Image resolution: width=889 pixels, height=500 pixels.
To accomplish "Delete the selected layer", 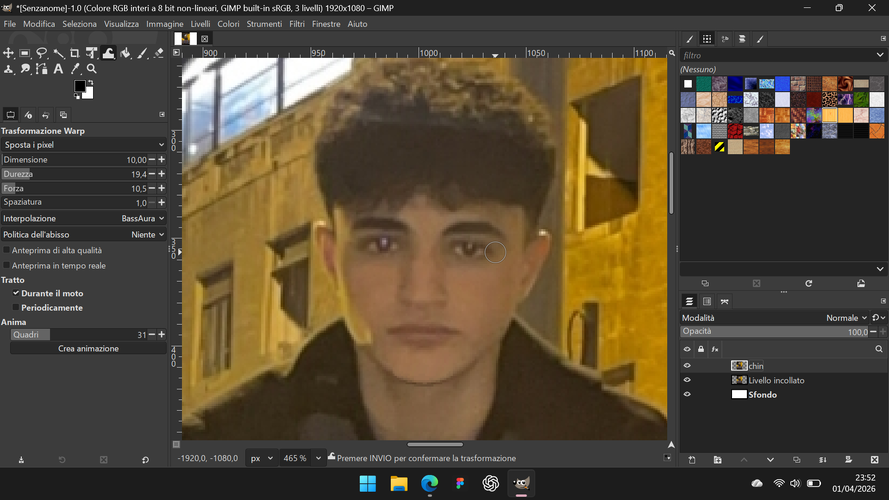I will click(875, 460).
